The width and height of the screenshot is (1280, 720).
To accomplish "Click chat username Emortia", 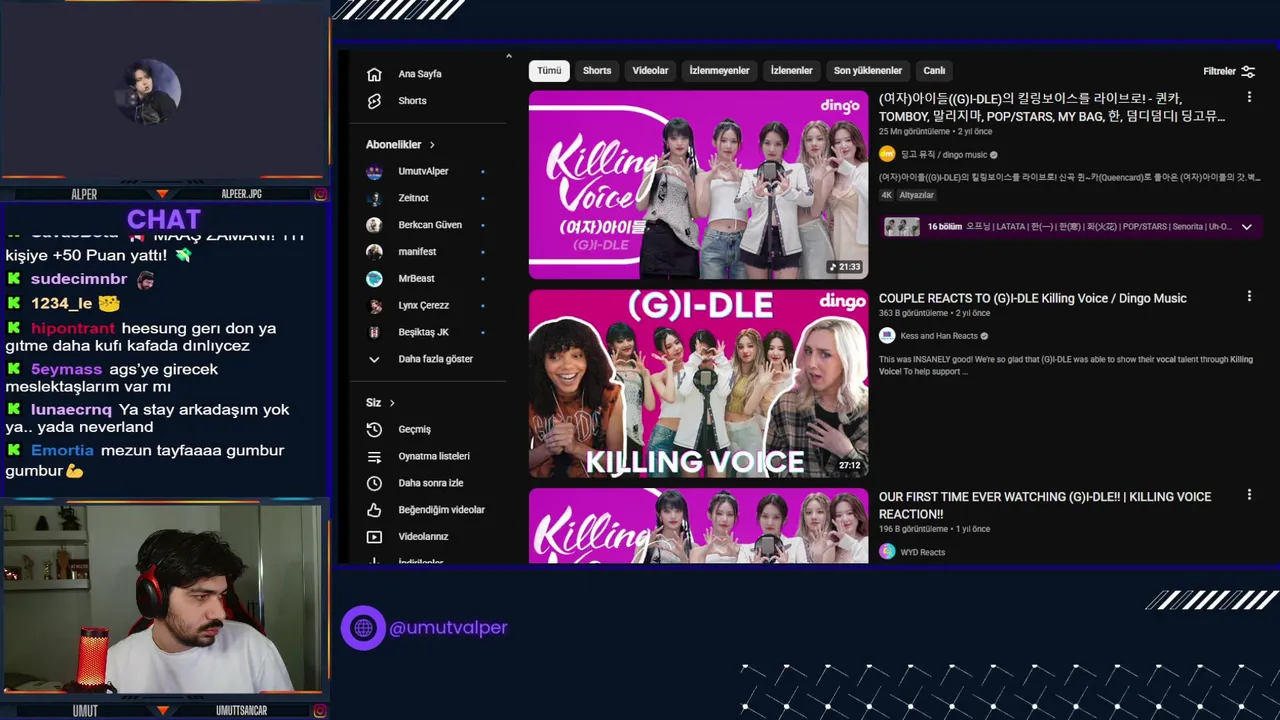I will pos(62,451).
